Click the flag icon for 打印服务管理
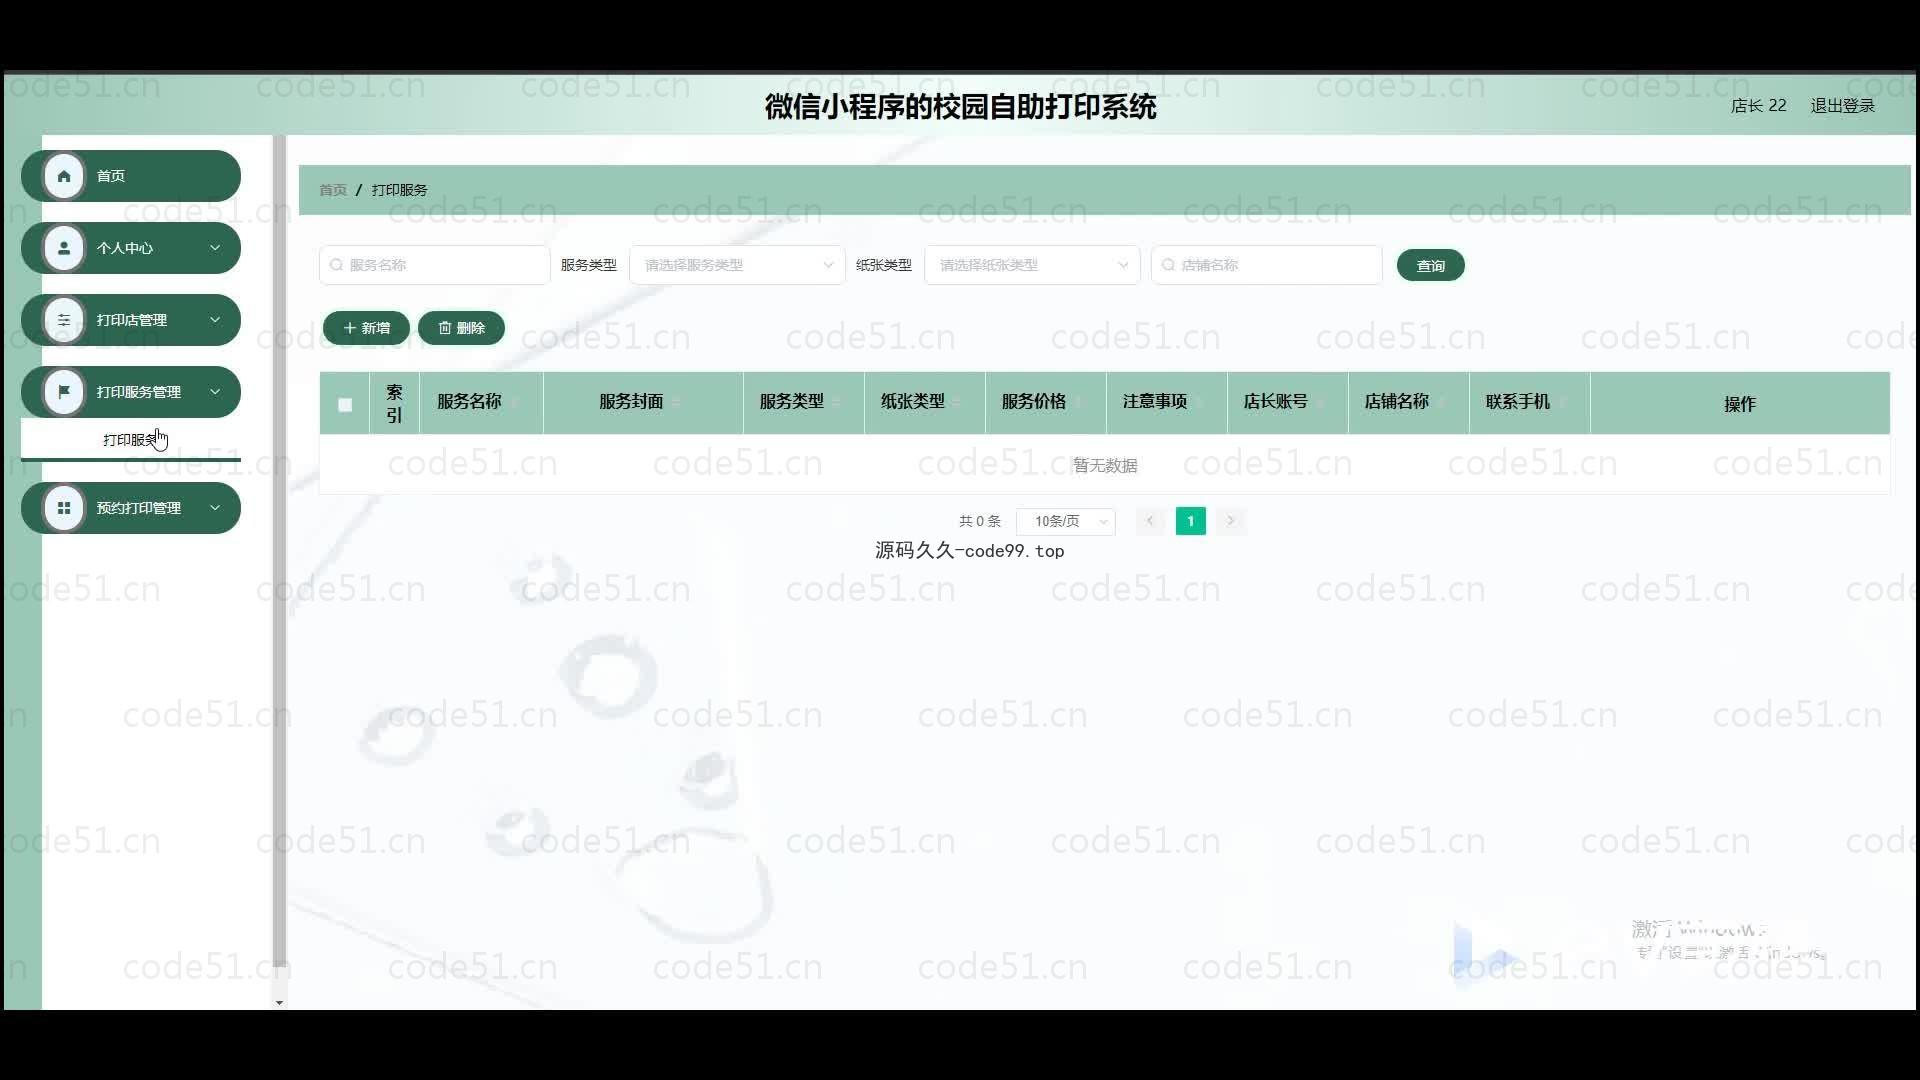This screenshot has height=1080, width=1920. [64, 392]
